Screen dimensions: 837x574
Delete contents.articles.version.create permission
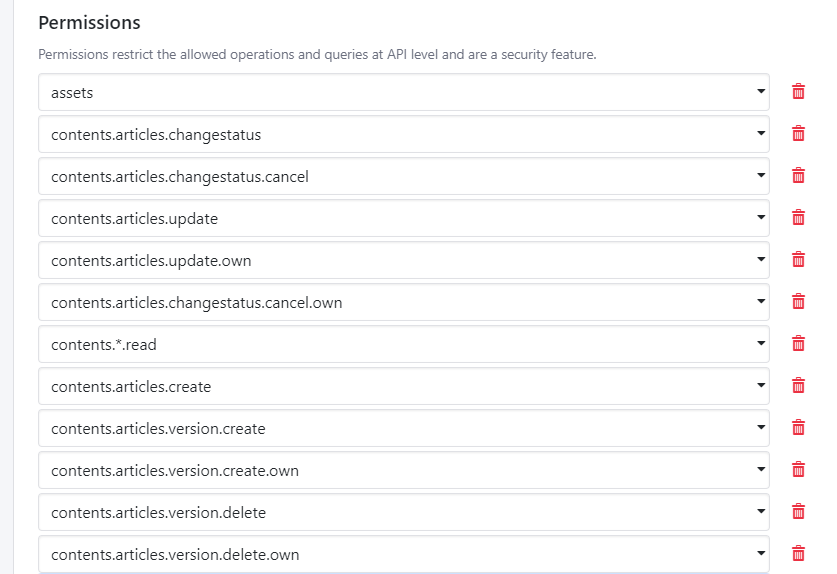pyautogui.click(x=798, y=428)
